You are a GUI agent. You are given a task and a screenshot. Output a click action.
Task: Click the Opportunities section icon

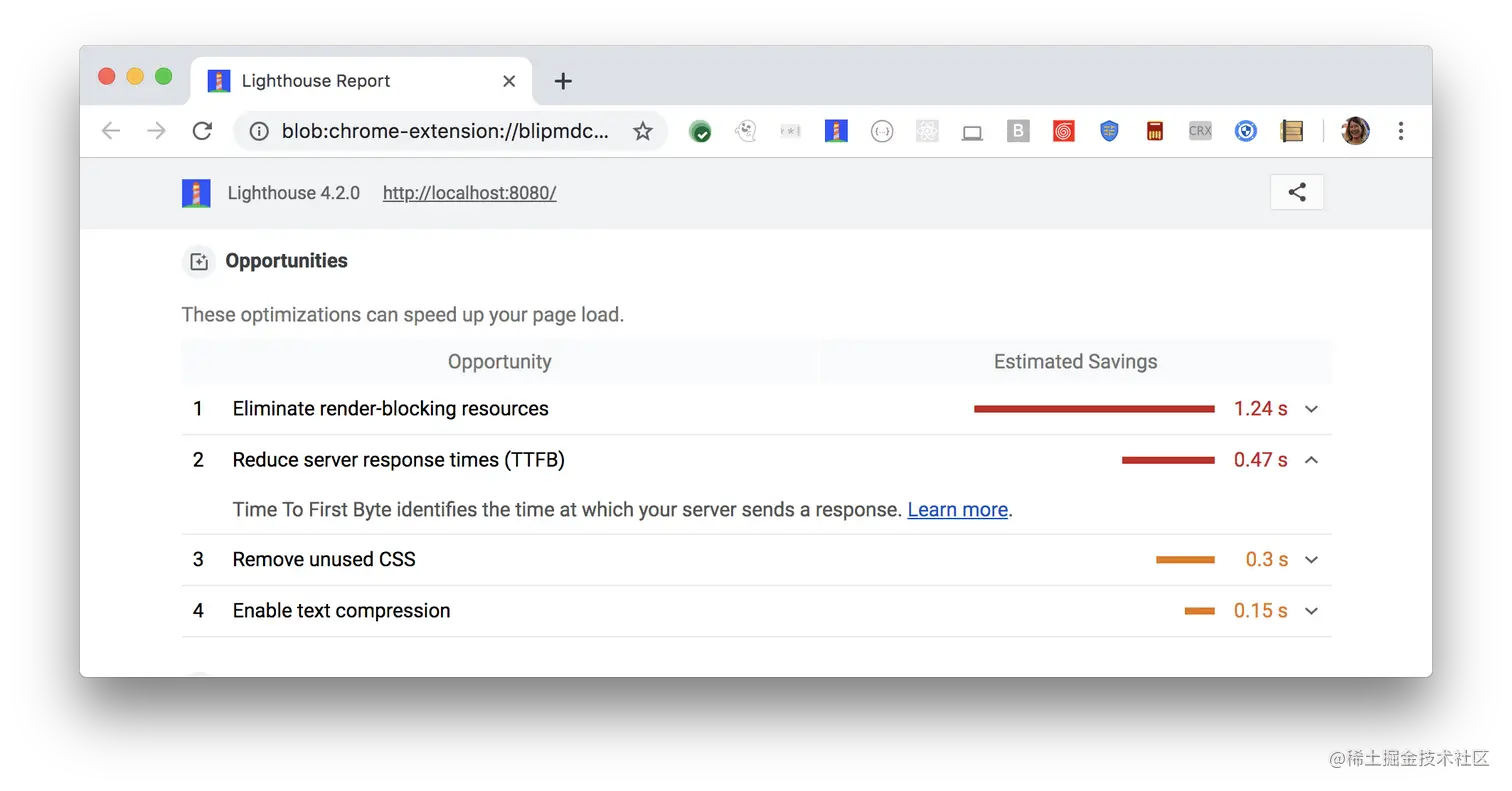click(199, 262)
